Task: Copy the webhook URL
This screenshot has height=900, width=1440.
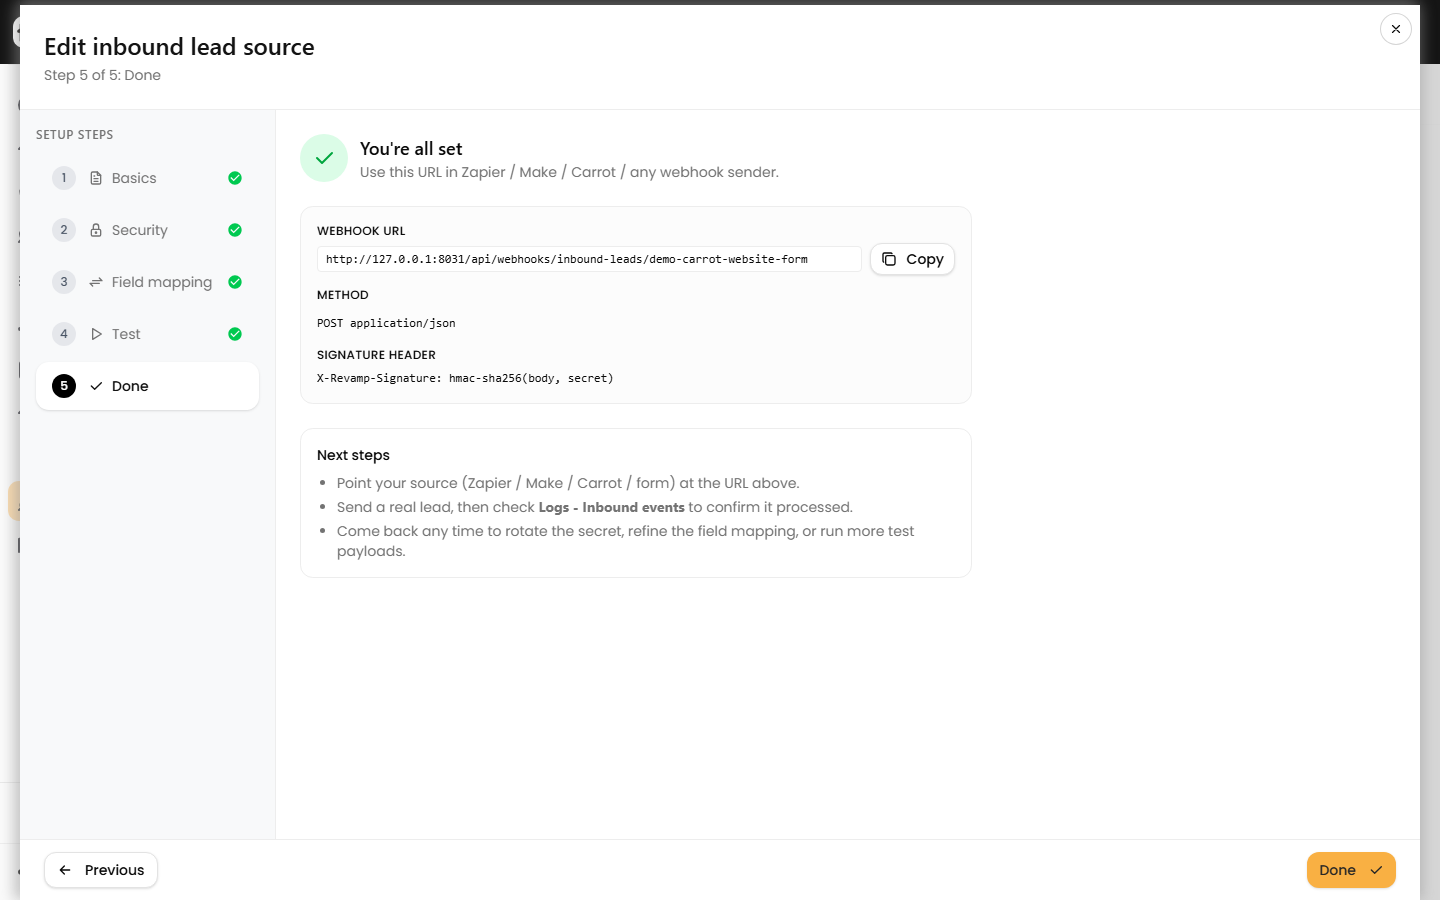Action: [912, 259]
